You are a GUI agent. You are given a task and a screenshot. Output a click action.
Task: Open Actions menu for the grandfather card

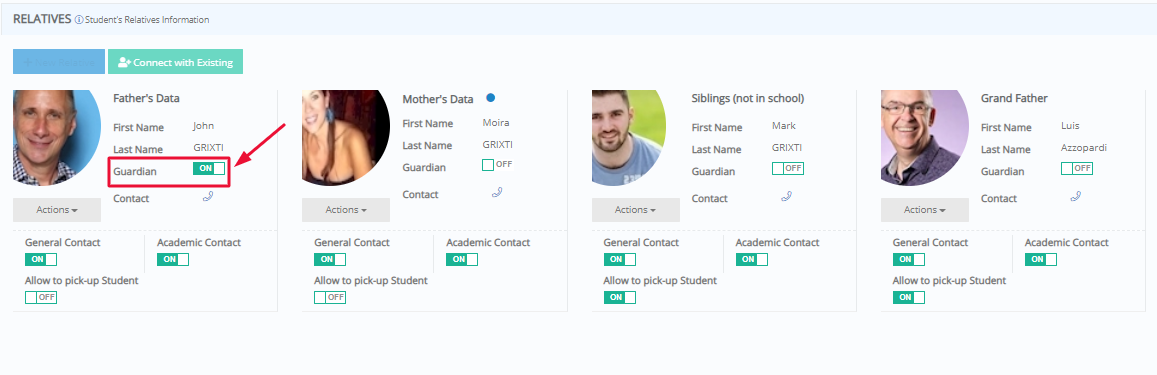tap(925, 210)
